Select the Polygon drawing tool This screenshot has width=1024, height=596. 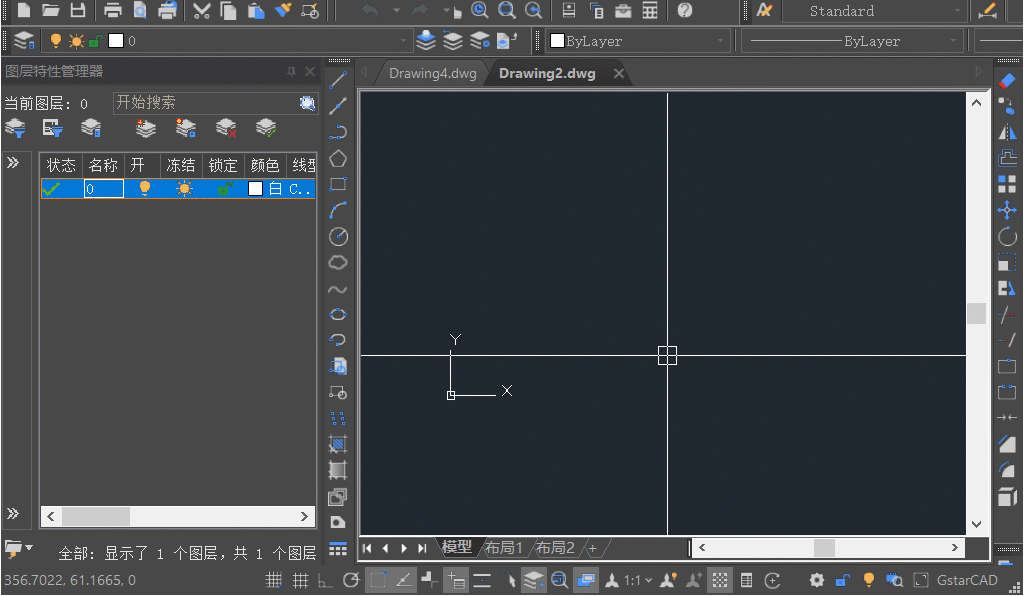[x=339, y=158]
